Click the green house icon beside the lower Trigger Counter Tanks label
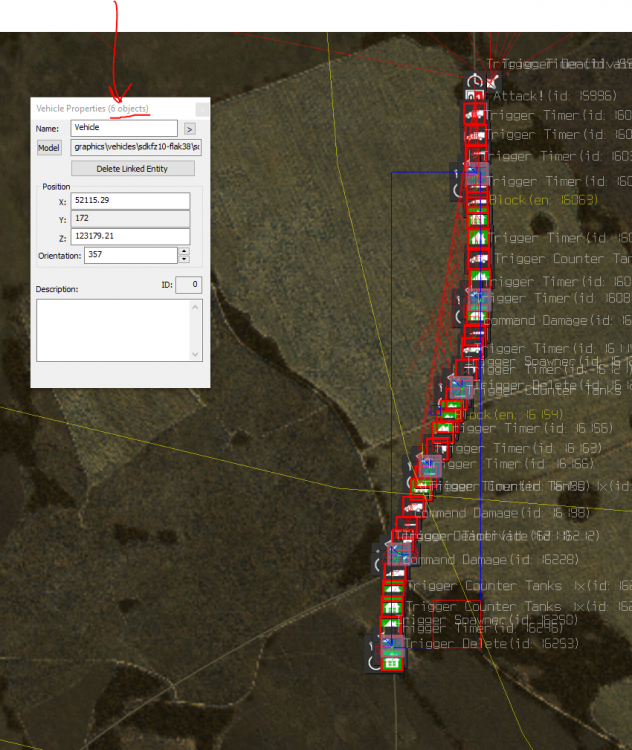Viewport: 632px width, 750px height. (392, 607)
